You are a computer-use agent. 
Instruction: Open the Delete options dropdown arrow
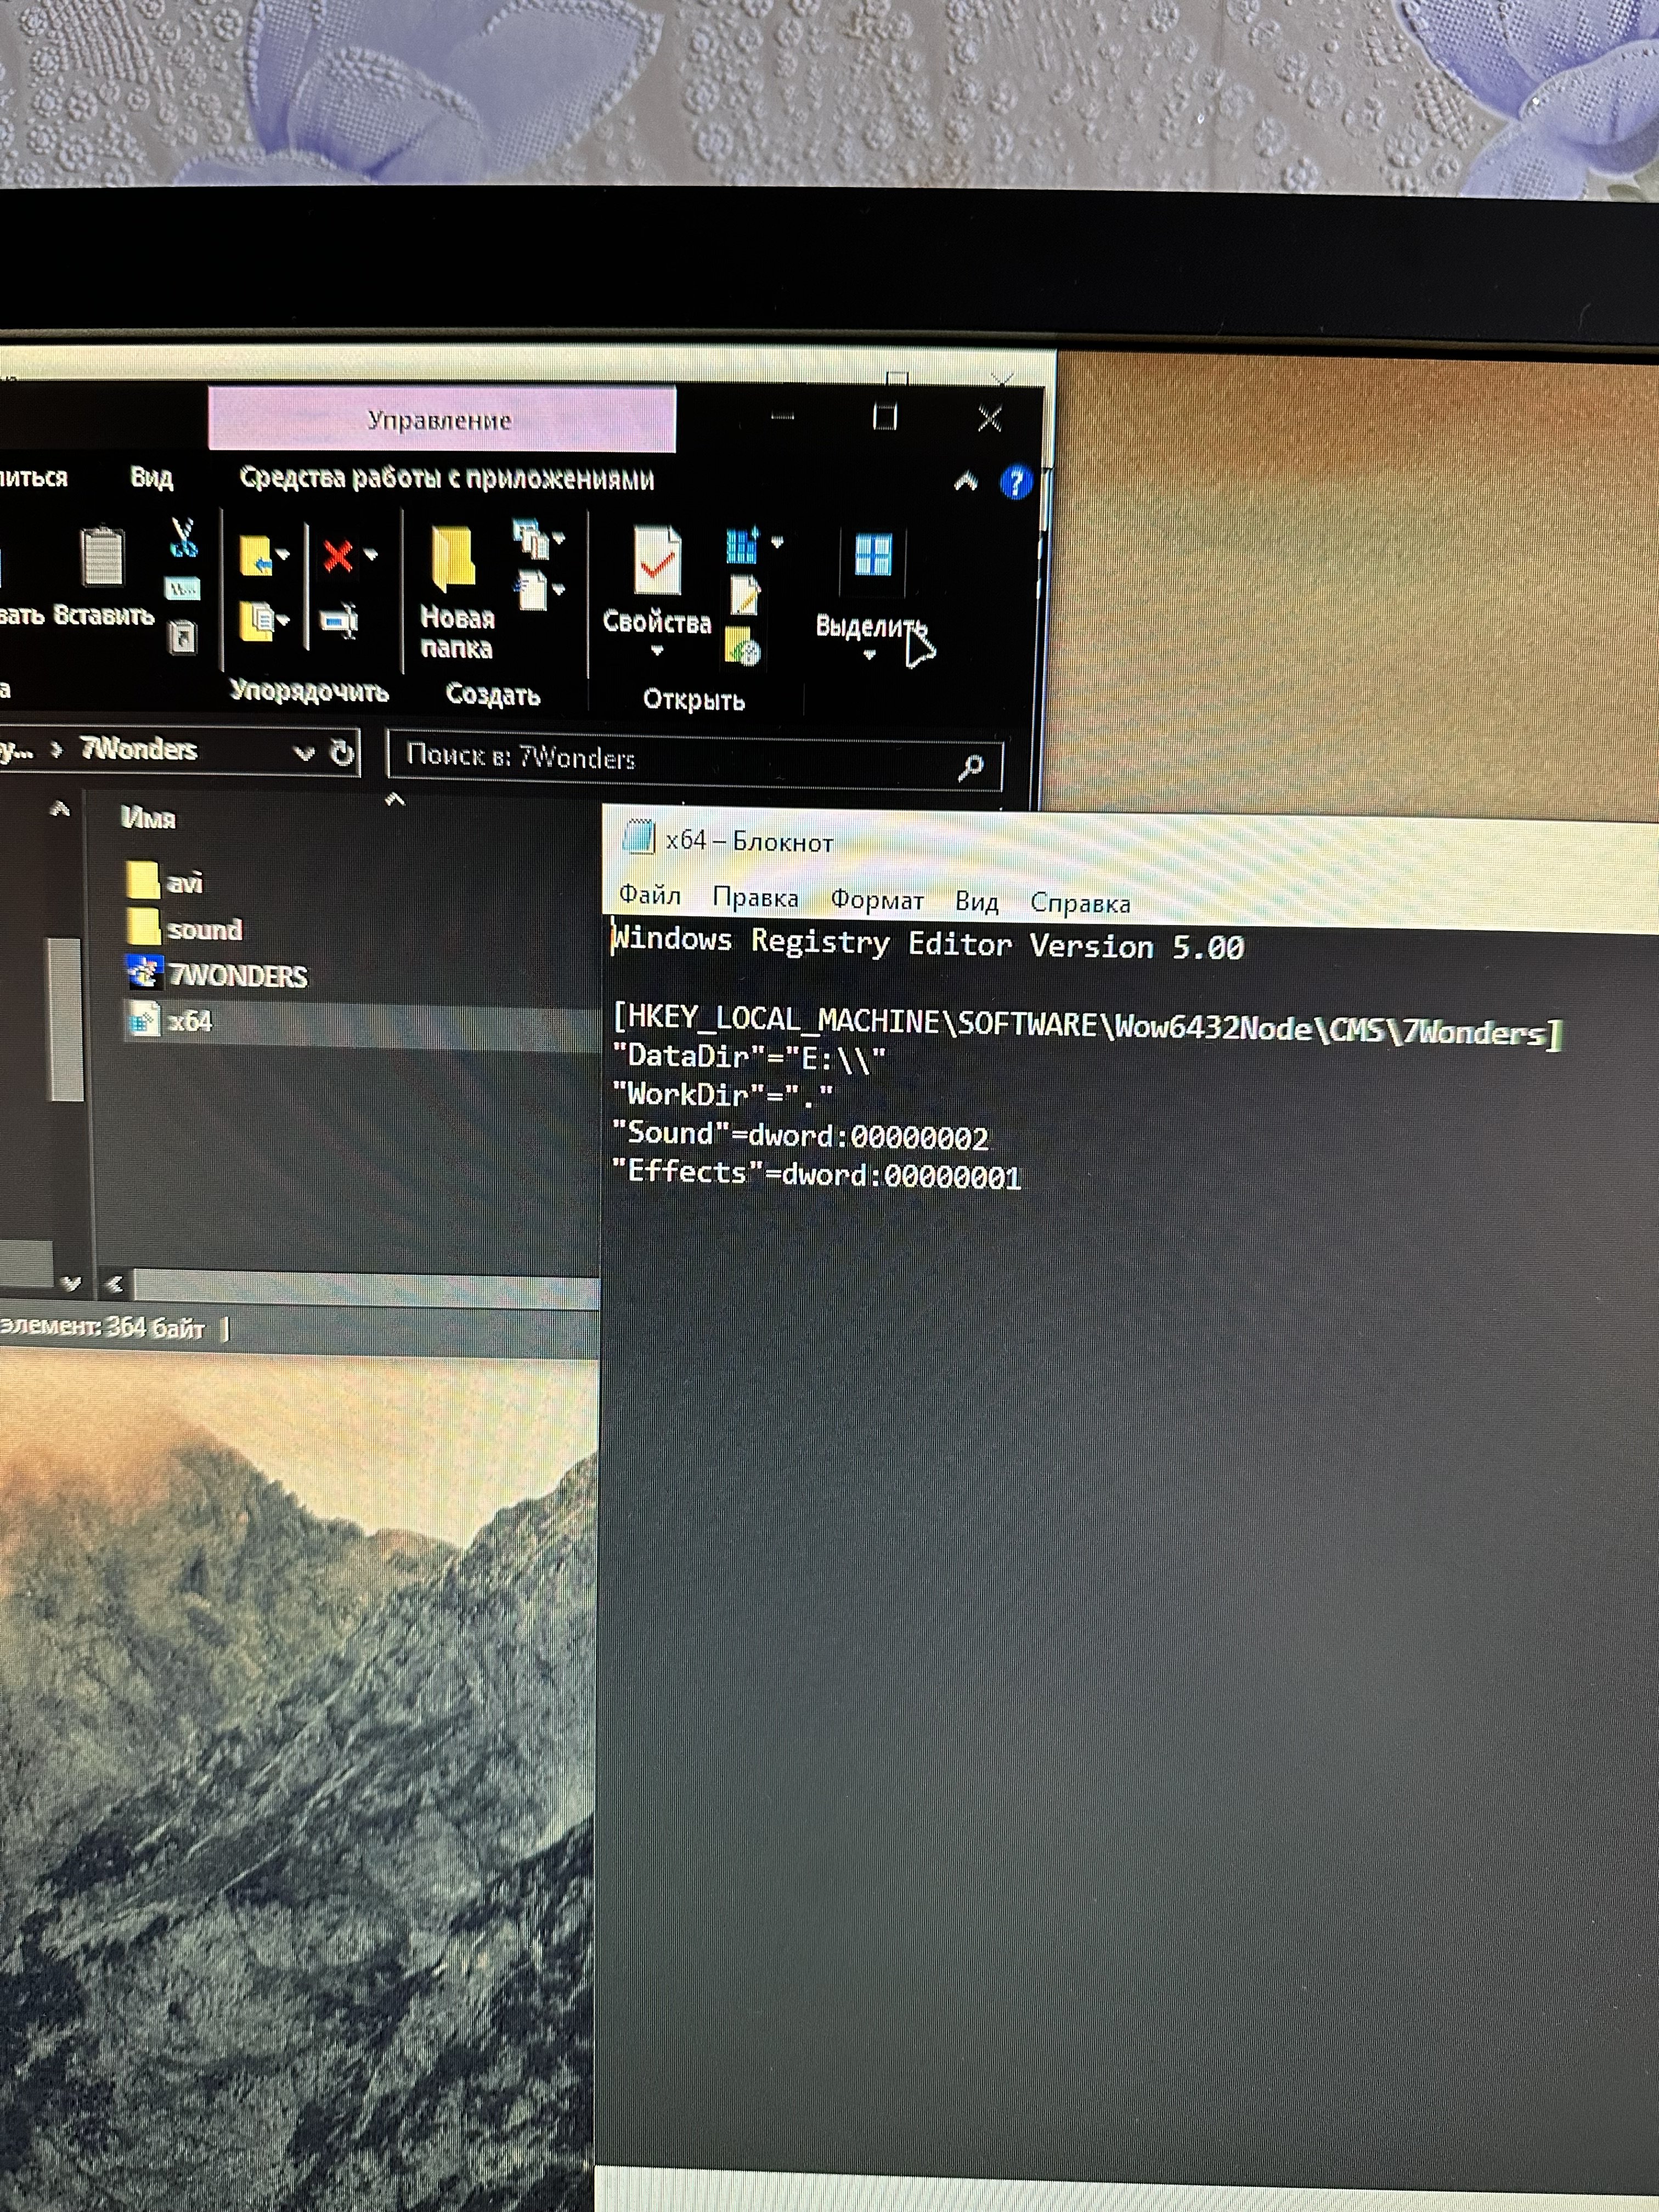point(371,555)
